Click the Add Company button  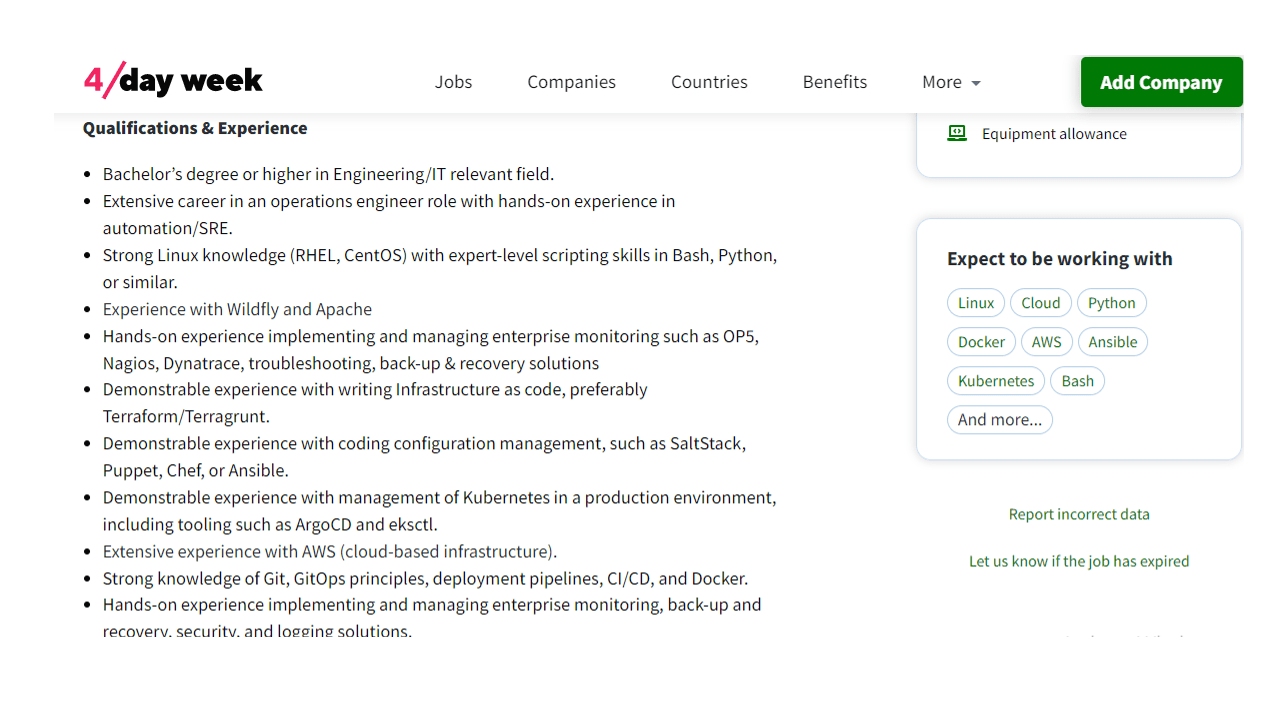pyautogui.click(x=1161, y=82)
